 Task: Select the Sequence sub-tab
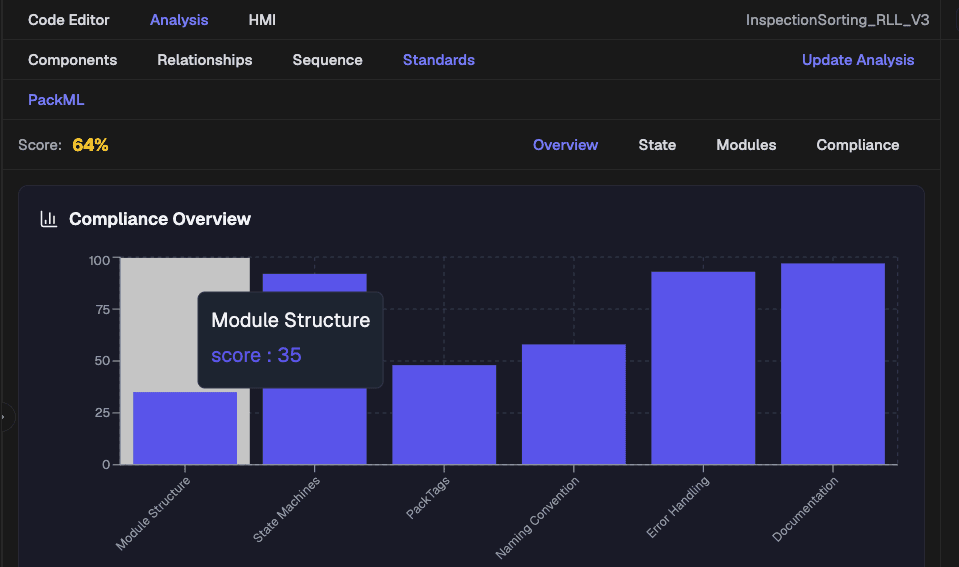coord(327,60)
